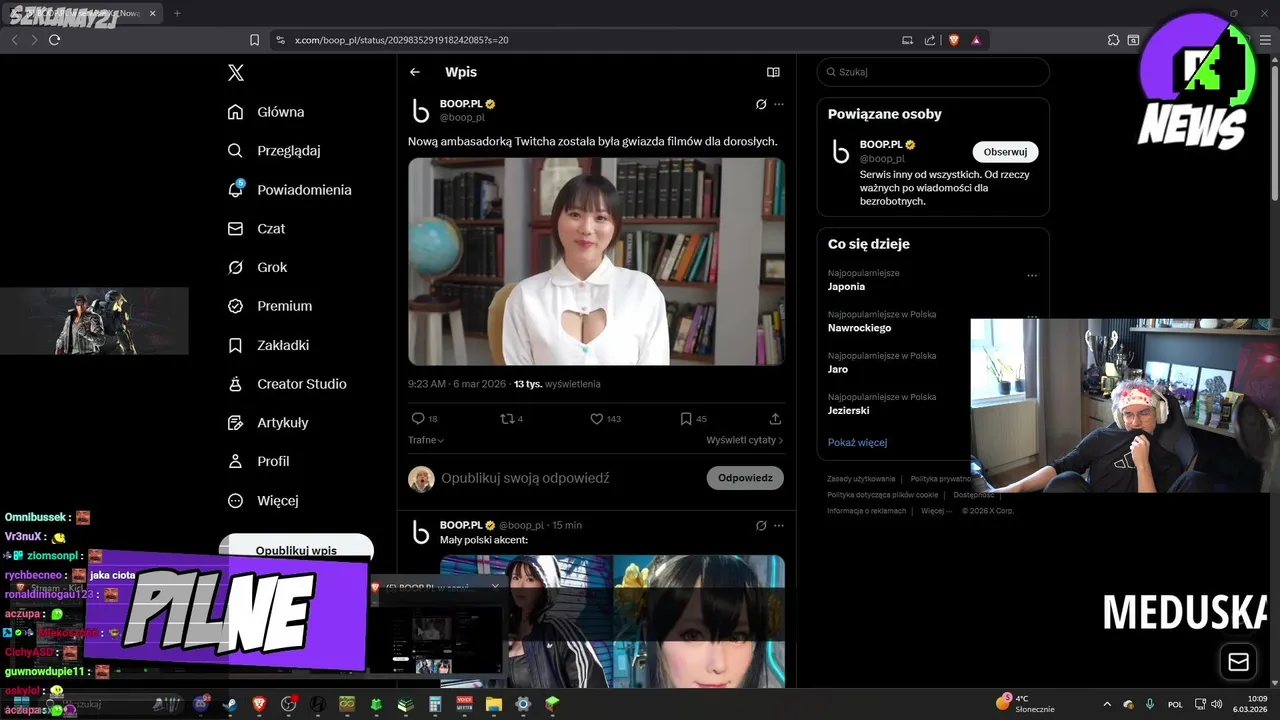Click Grok icon on the 15 min post
The image size is (1280, 720).
[761, 525]
